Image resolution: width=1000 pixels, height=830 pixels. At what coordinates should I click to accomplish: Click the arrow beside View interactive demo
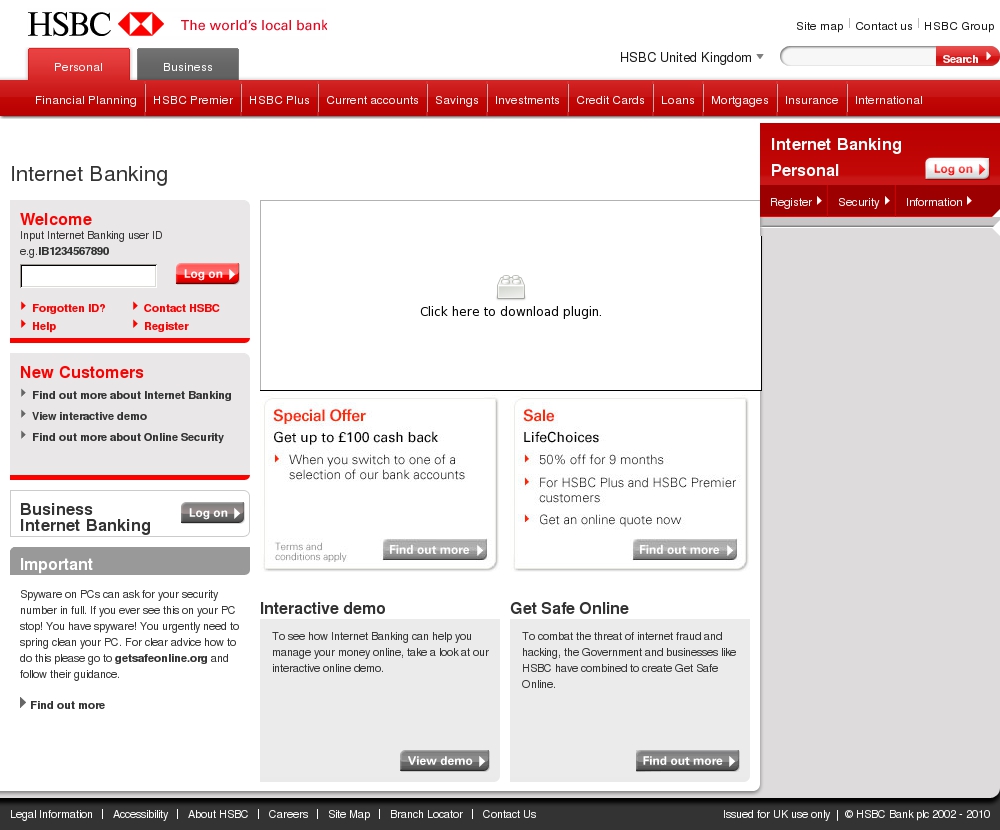[x=24, y=415]
